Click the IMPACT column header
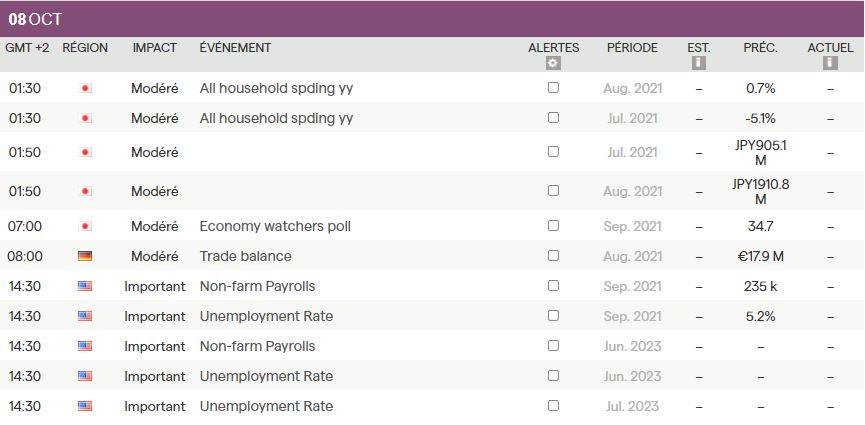Image resolution: width=865 pixels, height=425 pixels. click(155, 47)
